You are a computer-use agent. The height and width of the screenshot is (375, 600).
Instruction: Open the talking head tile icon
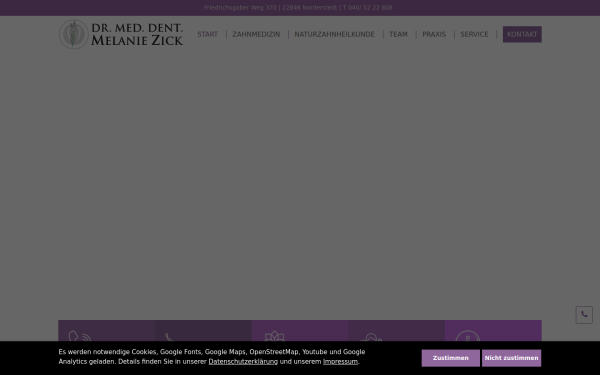(80, 336)
